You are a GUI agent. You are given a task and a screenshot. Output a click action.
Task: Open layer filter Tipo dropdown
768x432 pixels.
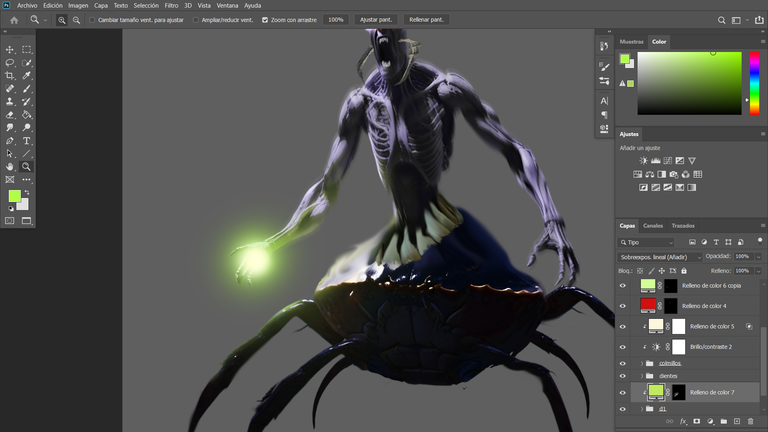(646, 242)
